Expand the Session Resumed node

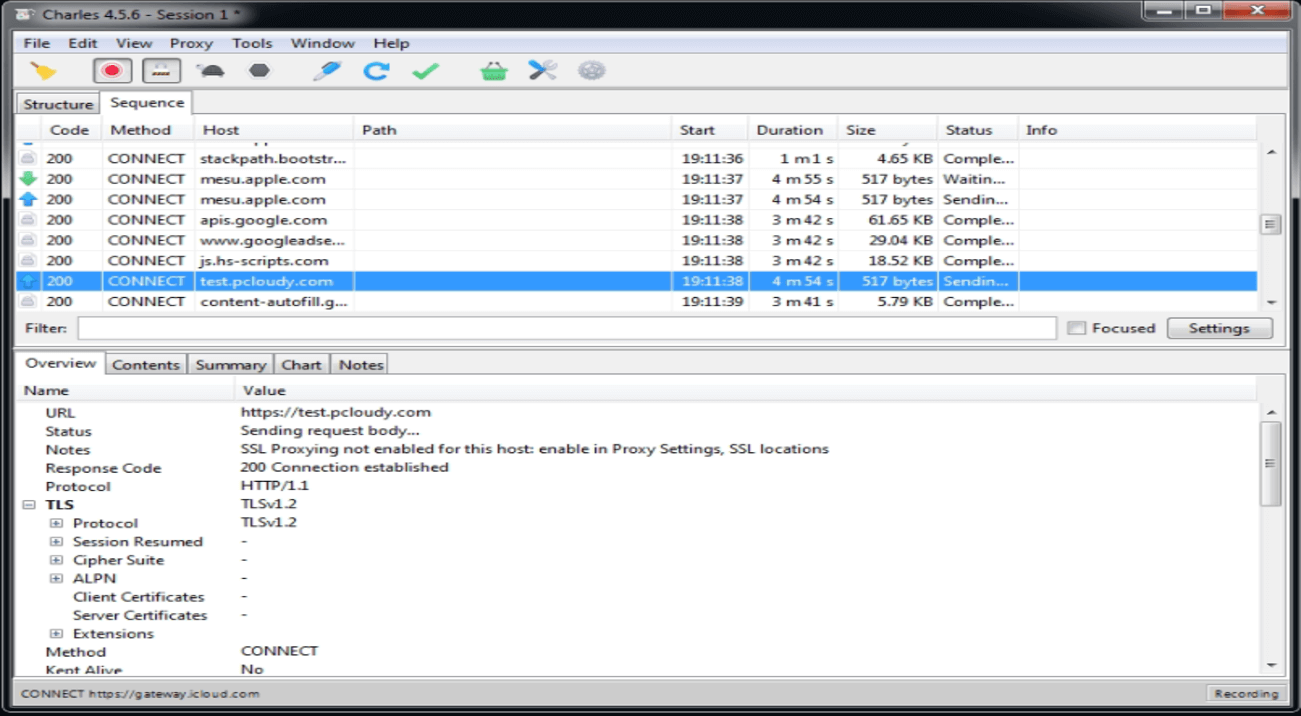[x=57, y=542]
